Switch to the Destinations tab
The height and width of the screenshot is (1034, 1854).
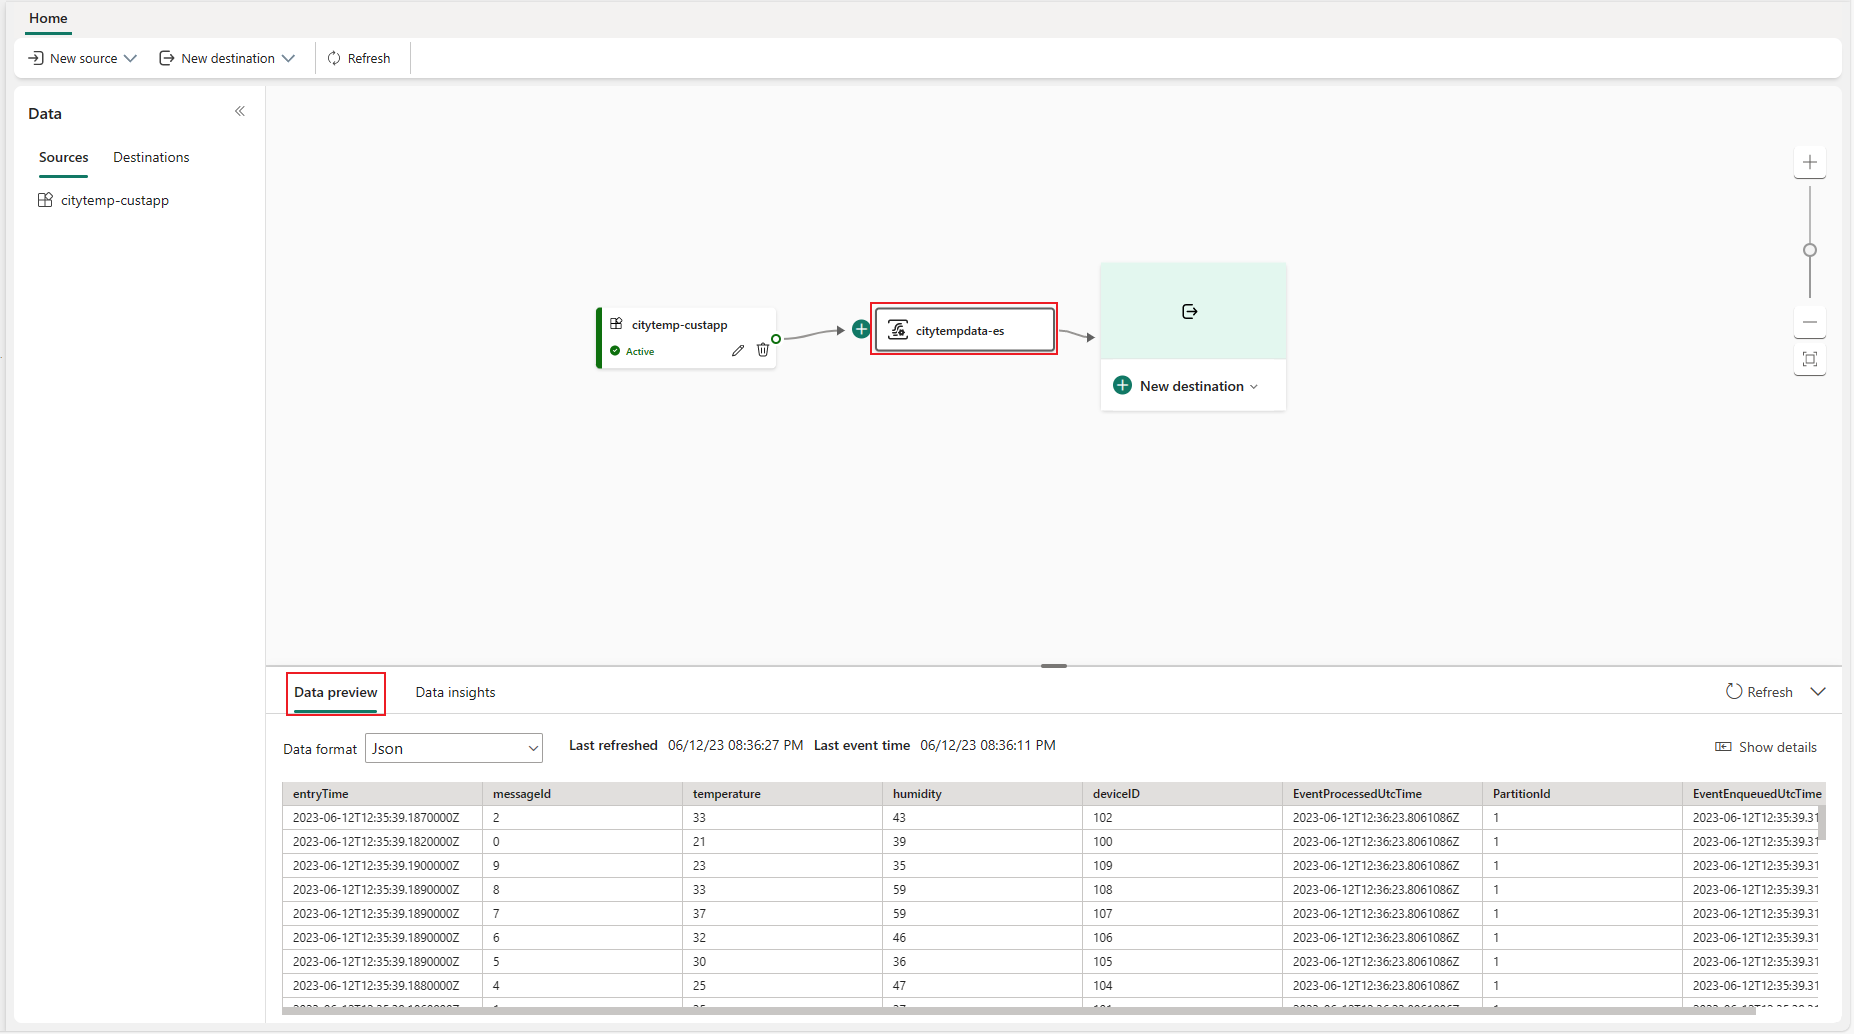(151, 157)
